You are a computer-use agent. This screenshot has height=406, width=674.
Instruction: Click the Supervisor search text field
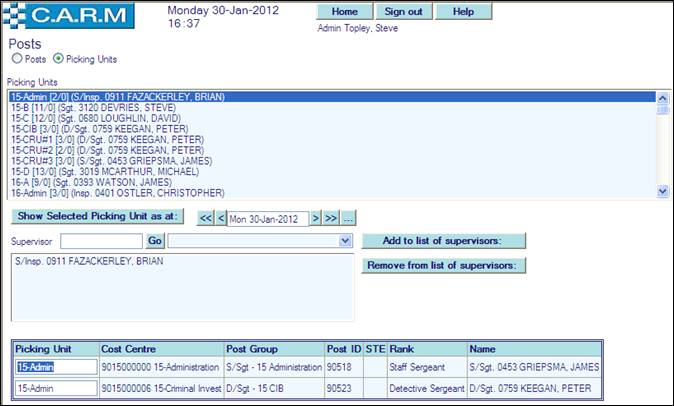pos(101,241)
